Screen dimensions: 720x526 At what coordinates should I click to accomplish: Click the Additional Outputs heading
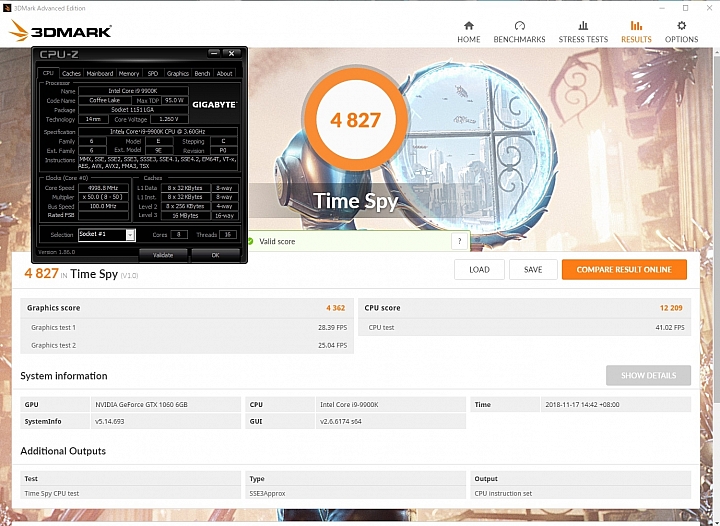[63, 451]
